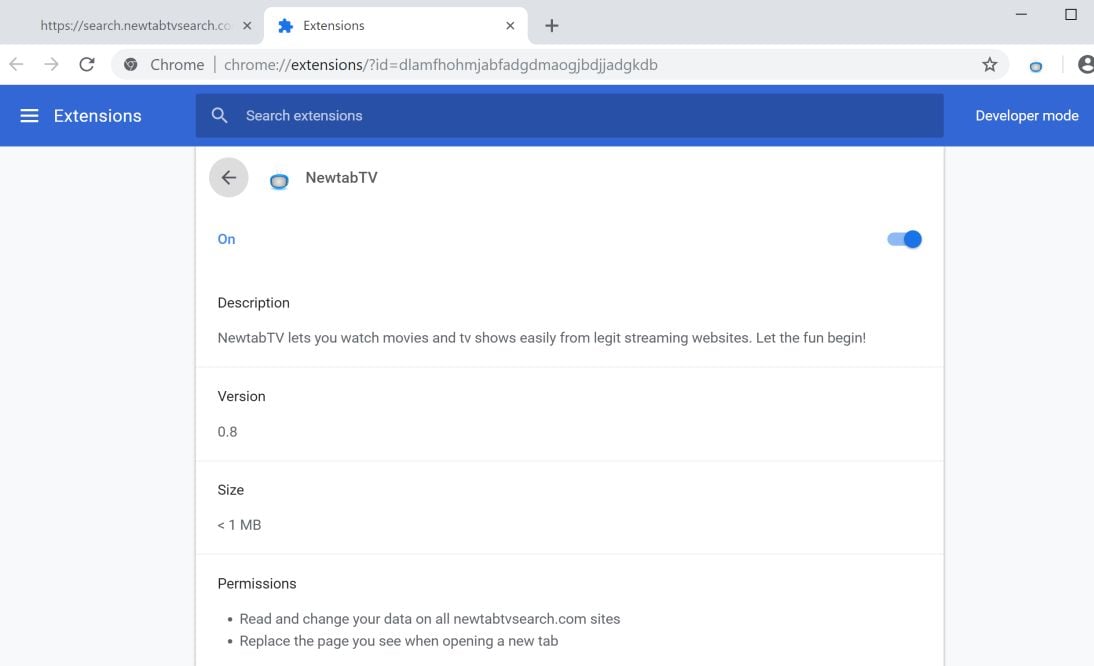Screen dimensions: 1094x666
Task: Focus the chrome://extensions address bar
Action: [x=560, y=65]
